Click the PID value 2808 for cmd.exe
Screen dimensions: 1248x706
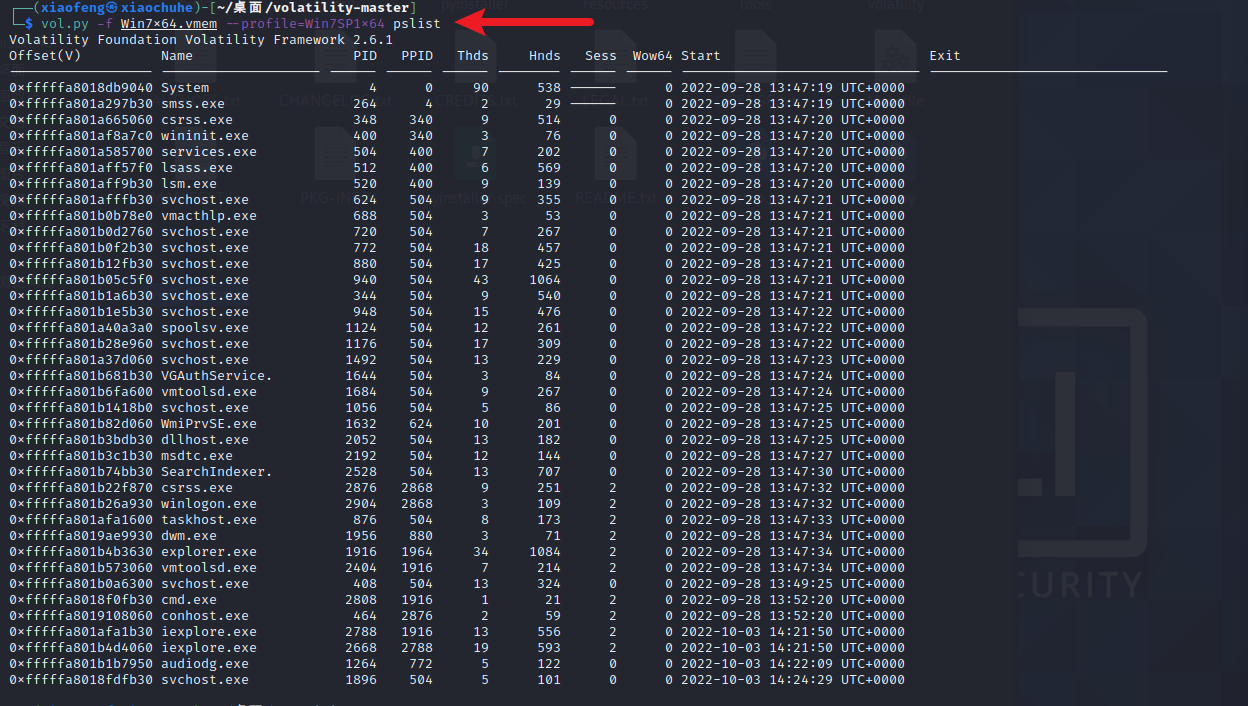[361, 599]
